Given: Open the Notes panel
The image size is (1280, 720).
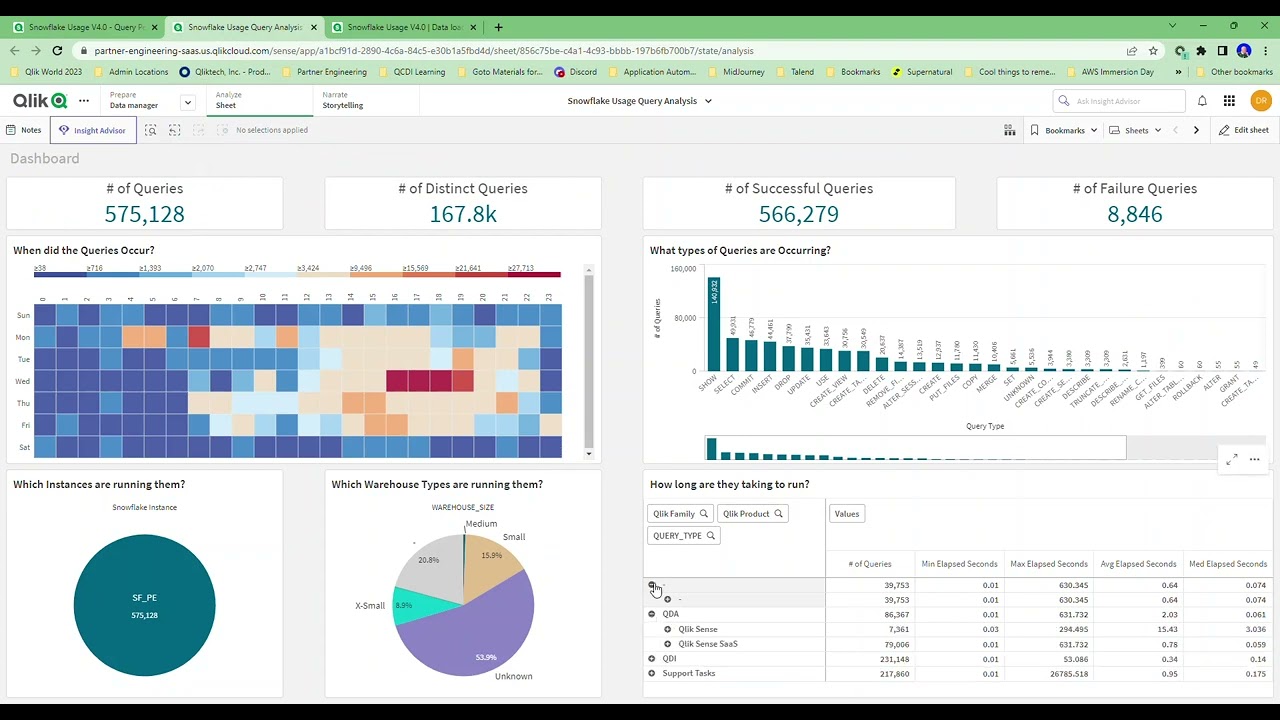Looking at the screenshot, I should point(24,130).
